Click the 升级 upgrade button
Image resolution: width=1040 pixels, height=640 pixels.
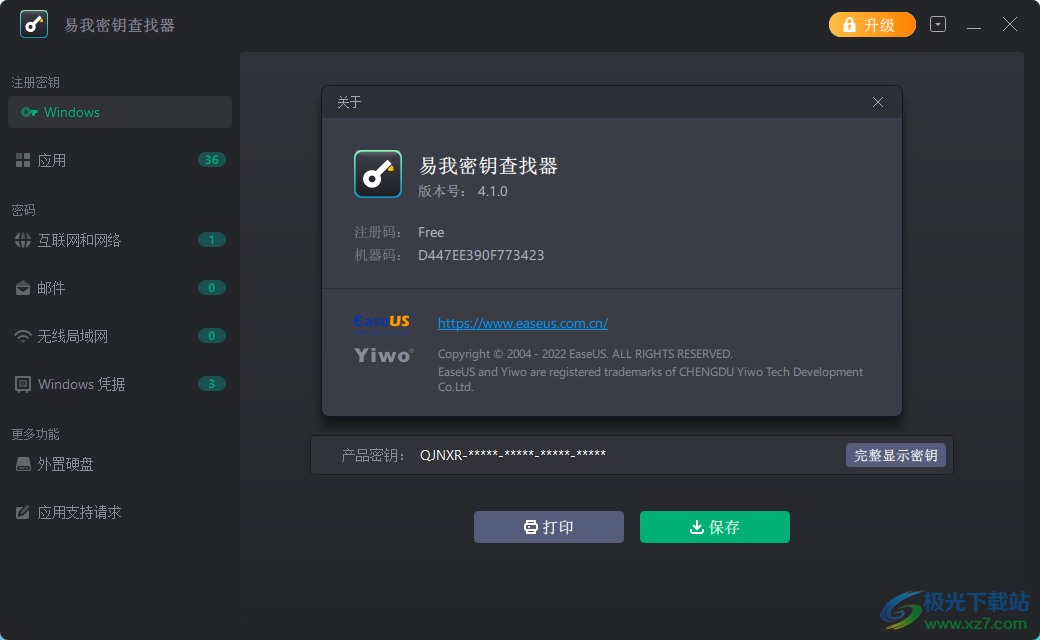(x=871, y=23)
